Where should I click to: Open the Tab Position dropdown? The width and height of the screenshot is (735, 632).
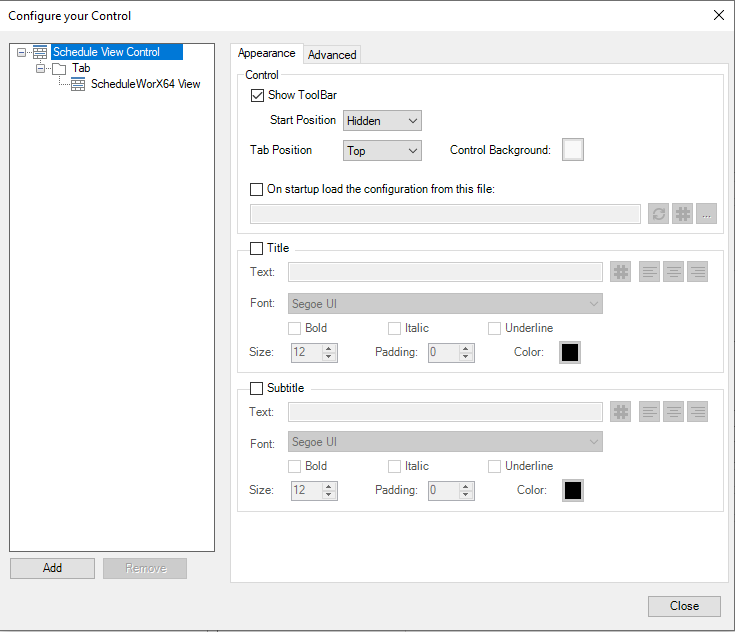(382, 151)
